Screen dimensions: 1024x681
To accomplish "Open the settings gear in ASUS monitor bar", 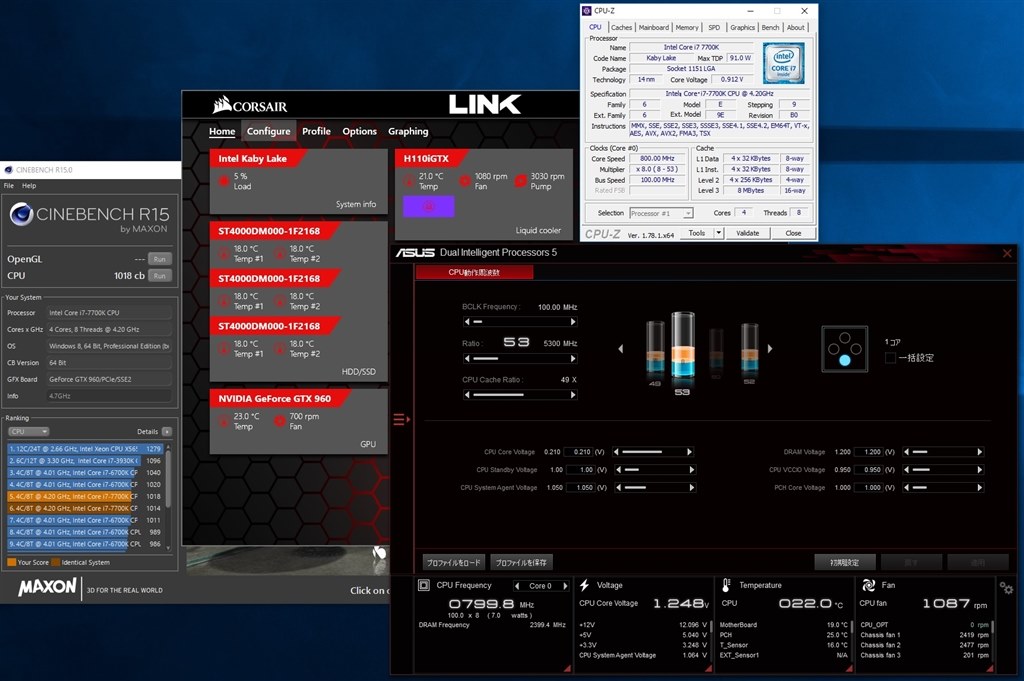I will tap(1006, 588).
